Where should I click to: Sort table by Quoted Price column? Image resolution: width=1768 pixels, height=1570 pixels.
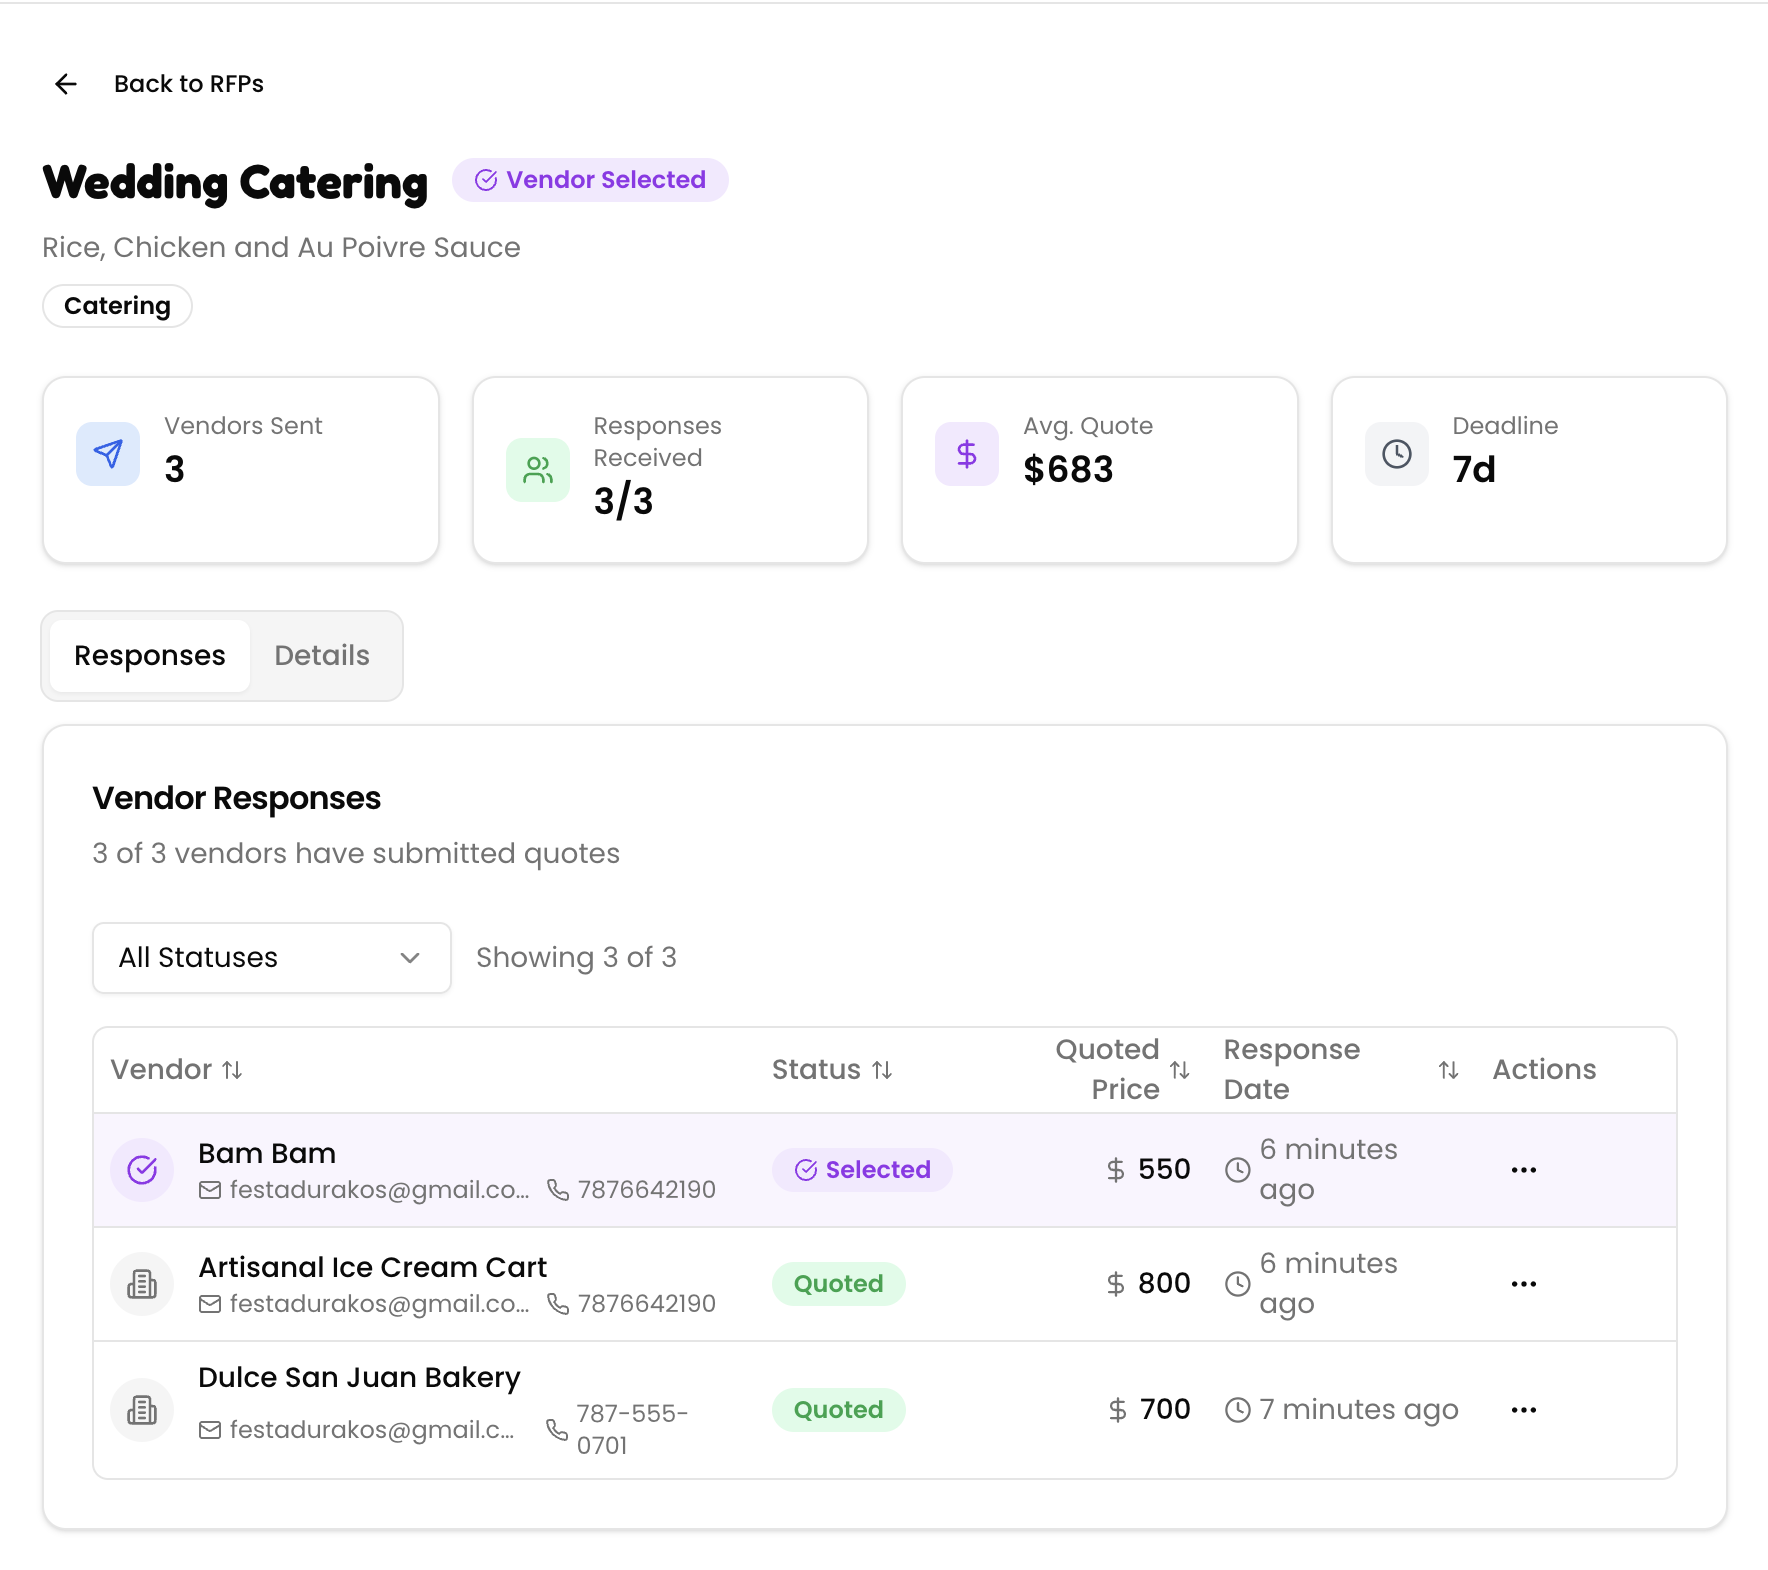[x=1180, y=1070]
